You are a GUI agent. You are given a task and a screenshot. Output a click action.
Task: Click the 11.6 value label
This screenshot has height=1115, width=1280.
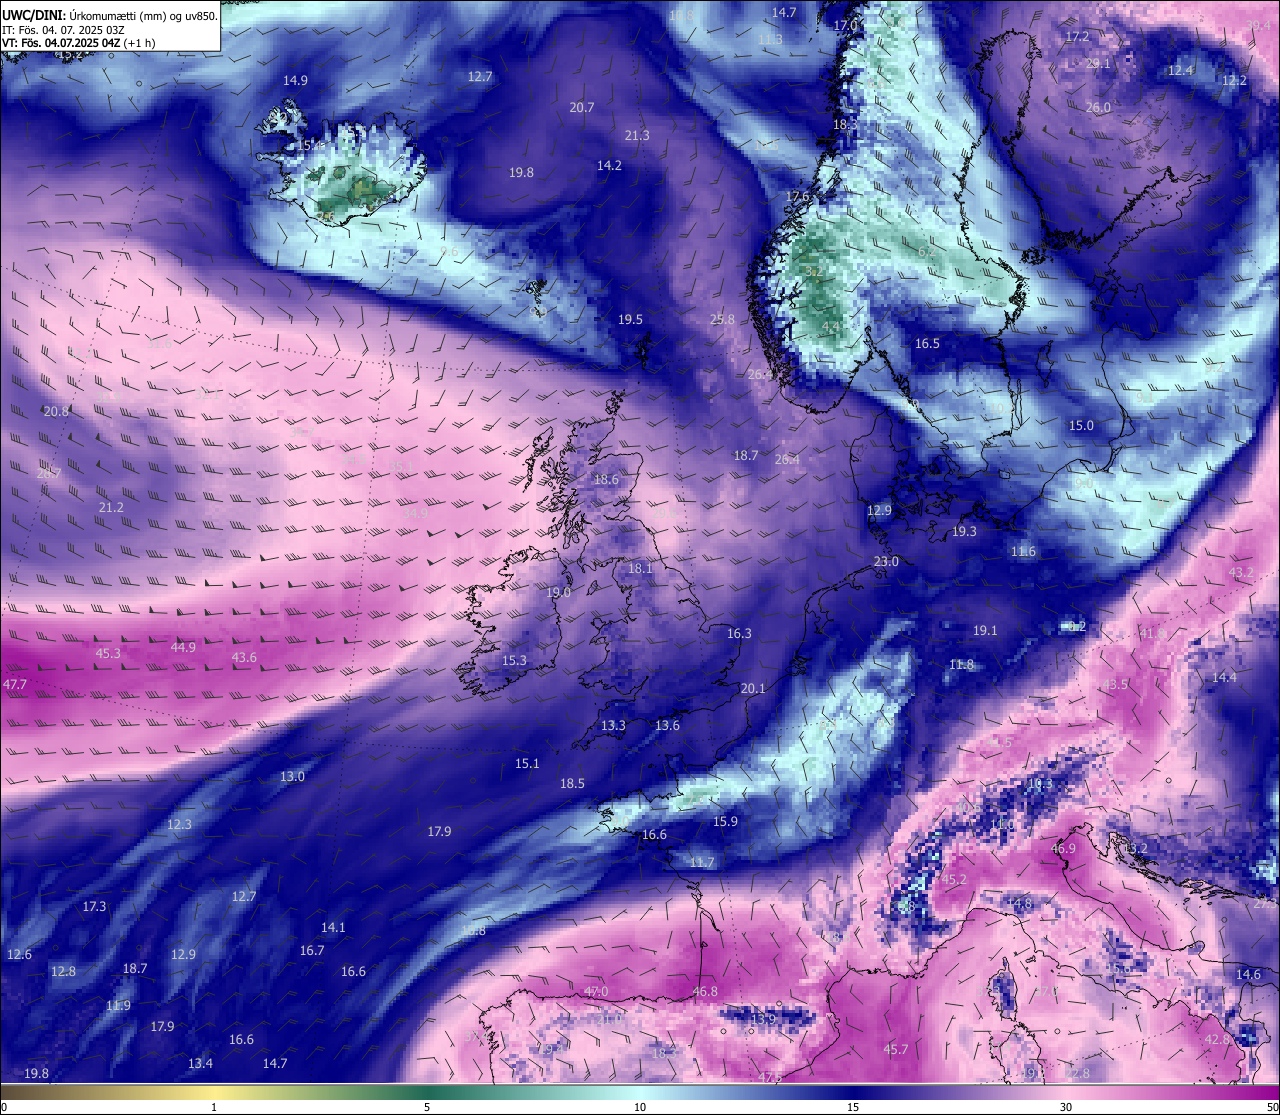(x=1023, y=551)
